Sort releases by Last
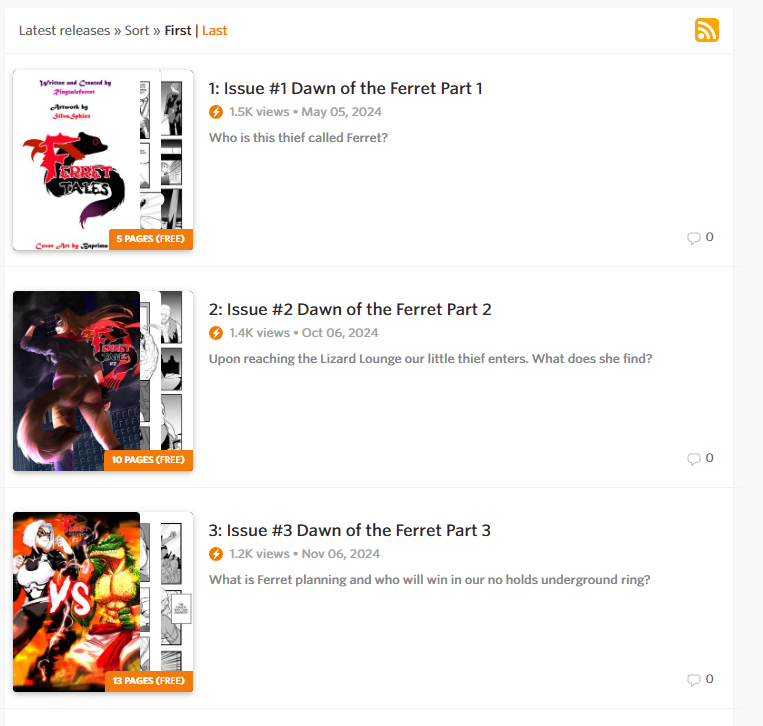The image size is (763, 726). (215, 31)
